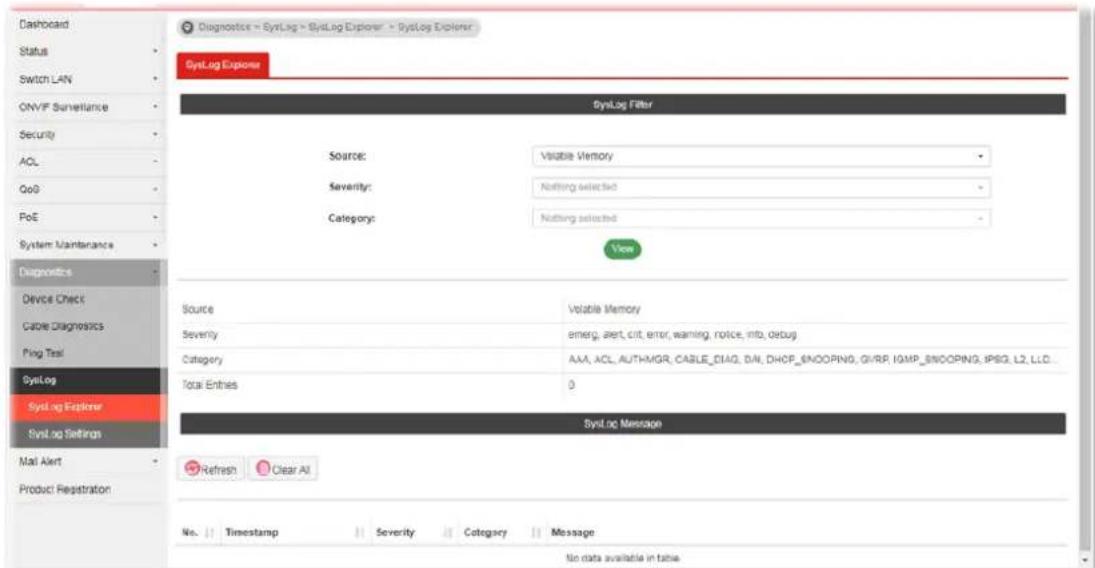Click the Refresh button
This screenshot has width=1095, height=568.
pyautogui.click(x=211, y=469)
